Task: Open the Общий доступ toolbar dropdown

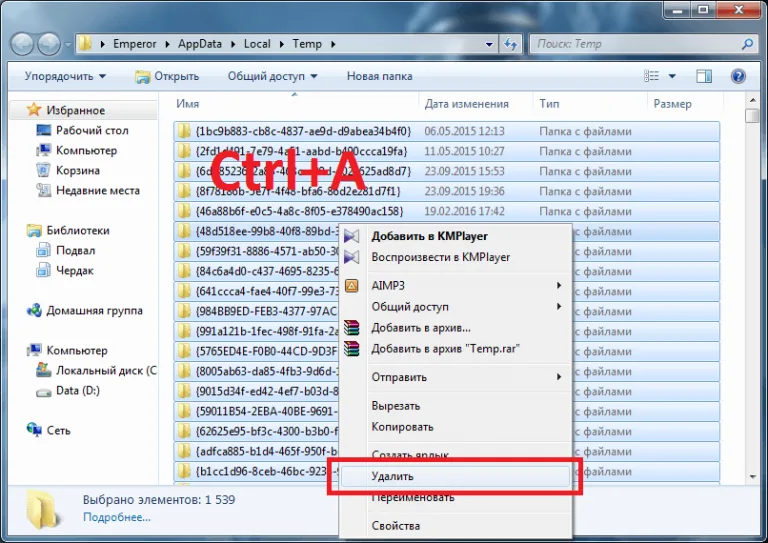Action: click(x=272, y=76)
